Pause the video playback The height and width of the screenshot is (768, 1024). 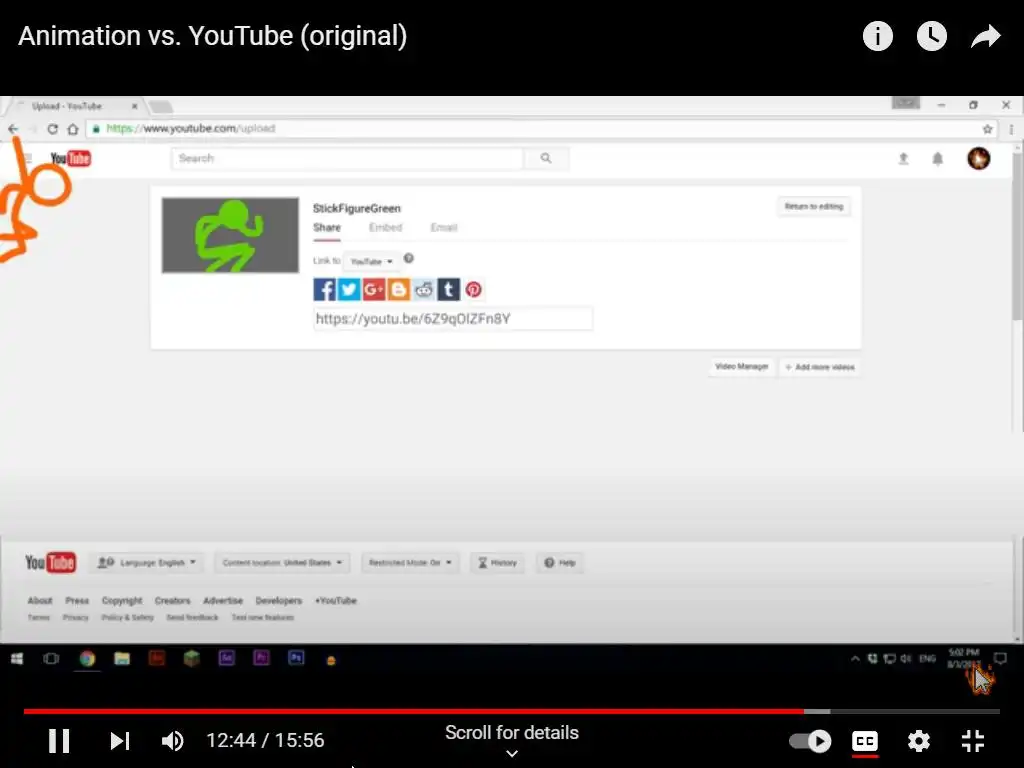pyautogui.click(x=59, y=741)
